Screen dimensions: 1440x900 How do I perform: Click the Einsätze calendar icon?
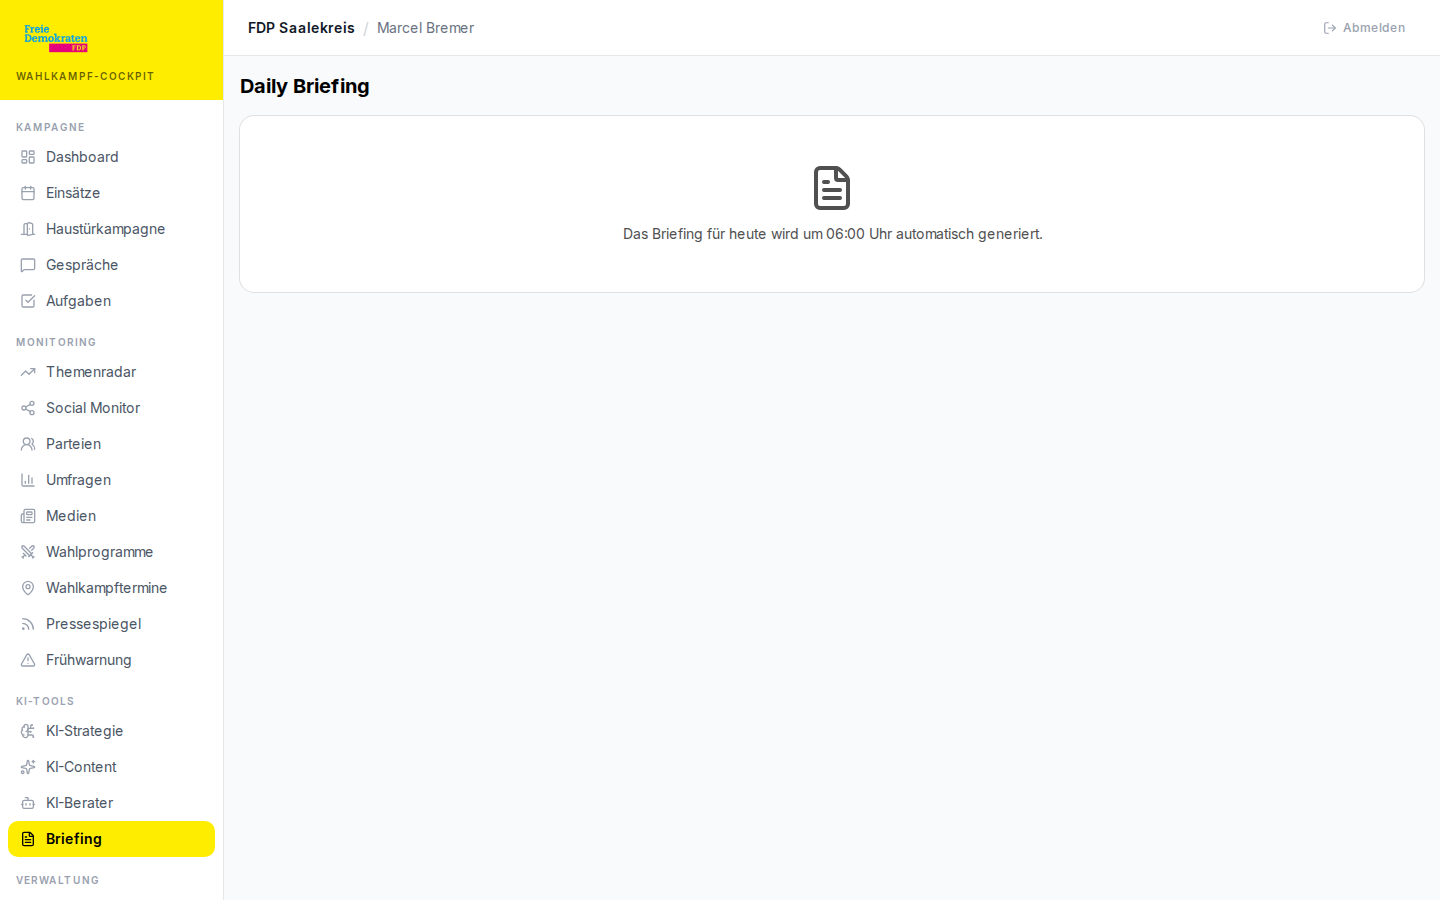coord(28,193)
